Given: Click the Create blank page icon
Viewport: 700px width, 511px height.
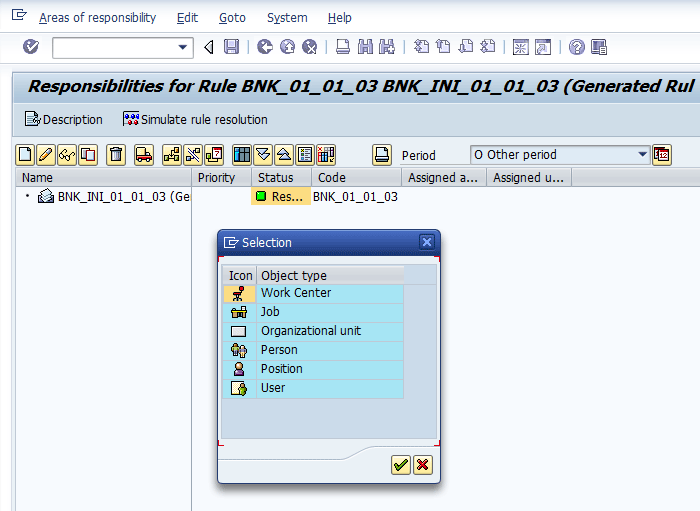Looking at the screenshot, I should click(25, 155).
